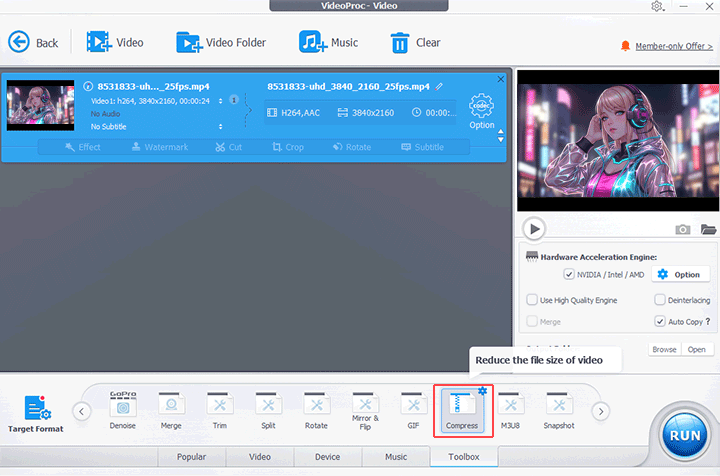
Task: Enable Use High Quality Engine
Action: [x=532, y=300]
